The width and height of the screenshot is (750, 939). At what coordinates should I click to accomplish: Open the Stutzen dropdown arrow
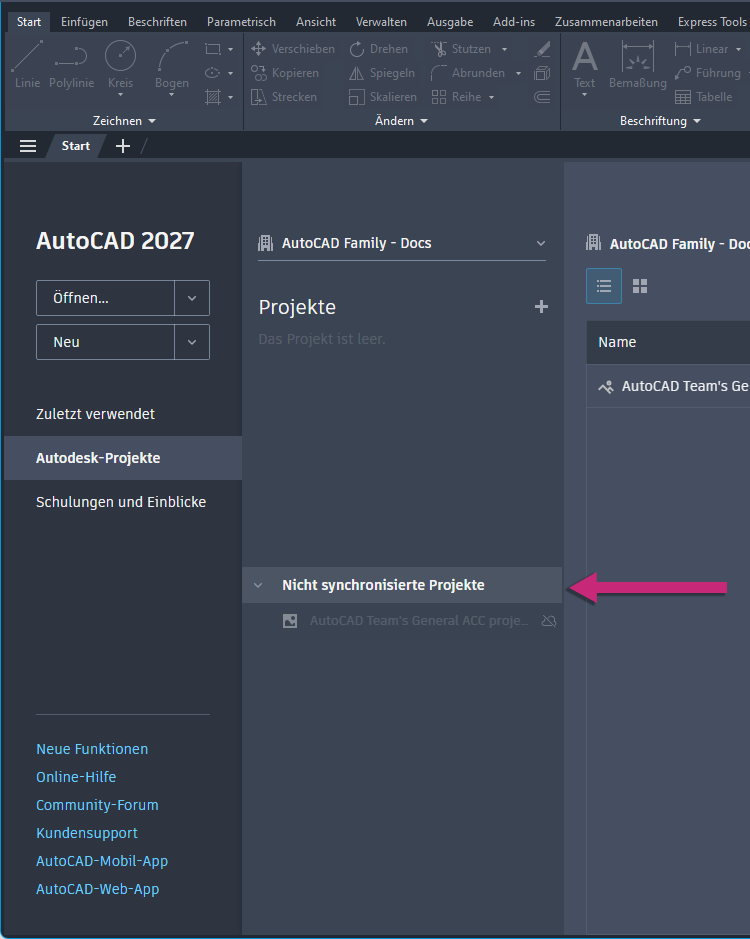tap(504, 49)
